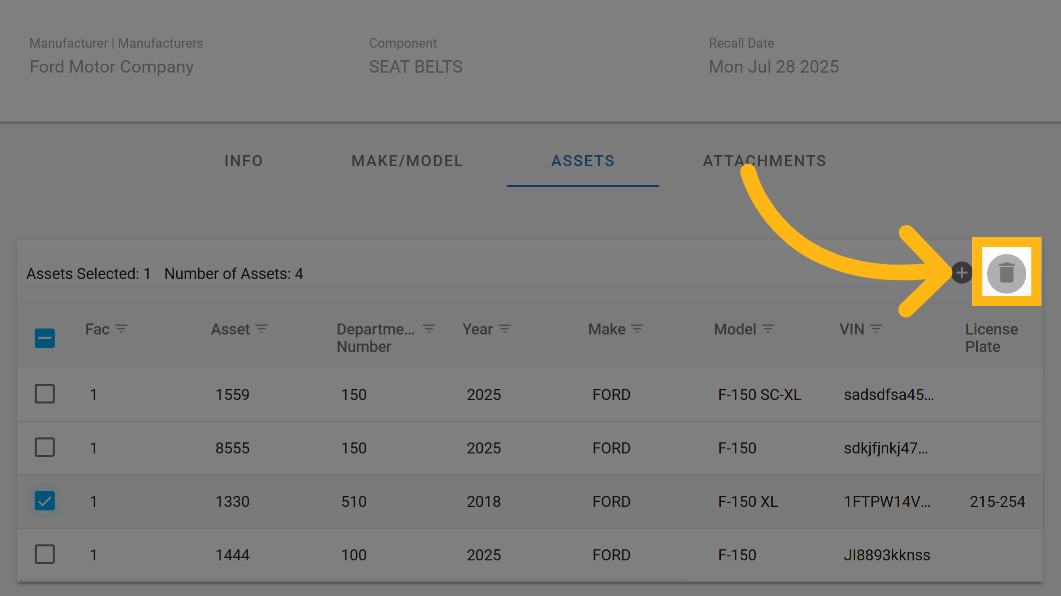Open filter menu for Model column
This screenshot has width=1061, height=596.
(x=768, y=329)
